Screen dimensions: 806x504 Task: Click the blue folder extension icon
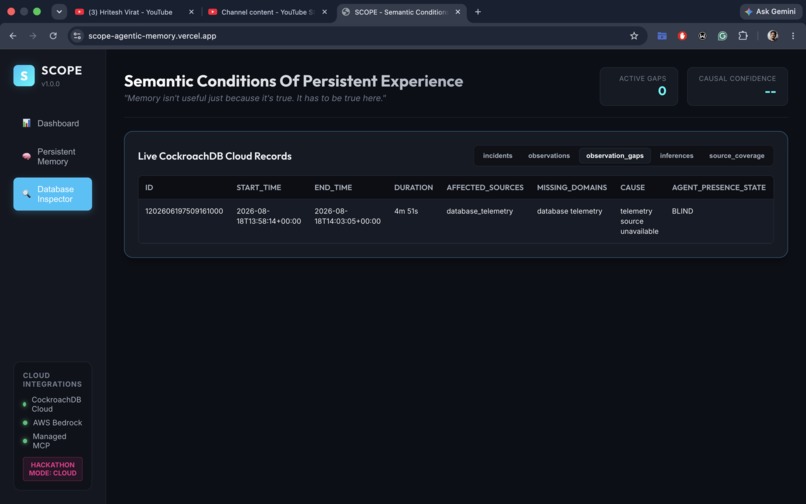coord(662,36)
